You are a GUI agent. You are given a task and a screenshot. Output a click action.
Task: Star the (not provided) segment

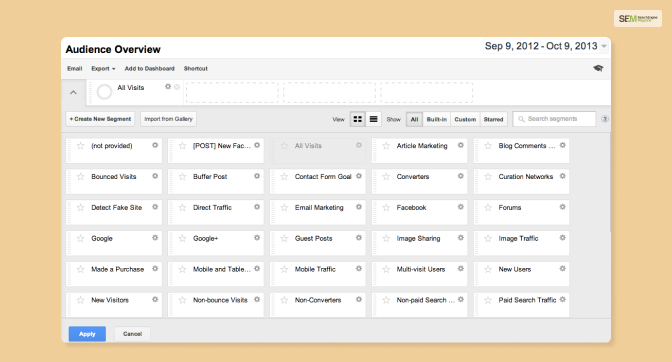81,146
